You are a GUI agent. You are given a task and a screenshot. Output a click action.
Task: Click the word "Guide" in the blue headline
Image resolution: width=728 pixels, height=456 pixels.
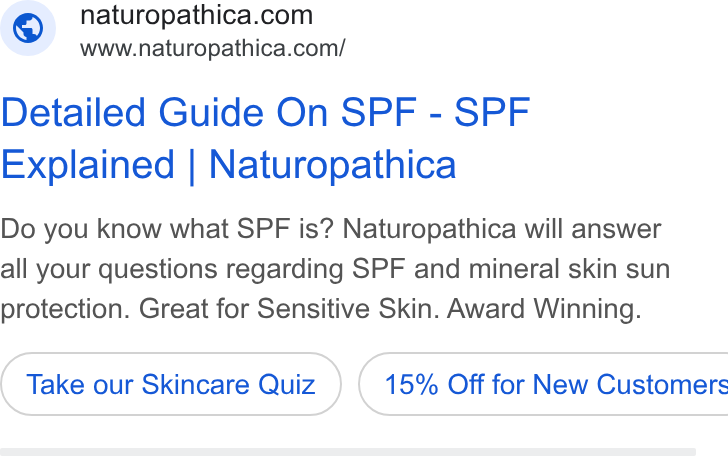coord(211,112)
